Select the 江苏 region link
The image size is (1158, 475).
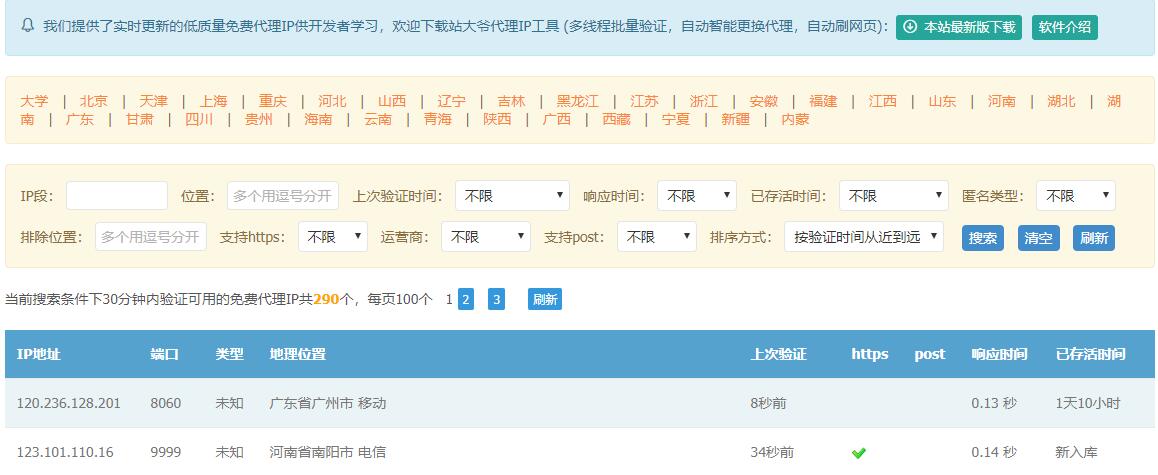click(x=644, y=101)
